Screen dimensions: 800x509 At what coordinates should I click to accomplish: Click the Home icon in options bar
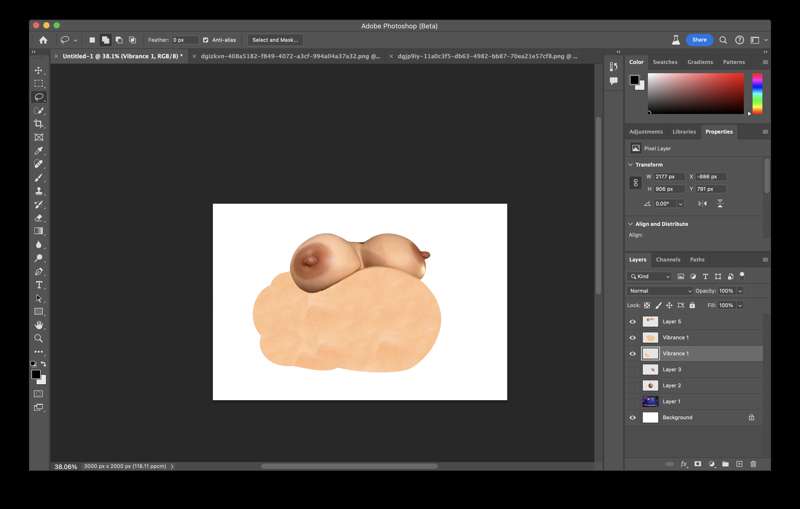pos(43,40)
